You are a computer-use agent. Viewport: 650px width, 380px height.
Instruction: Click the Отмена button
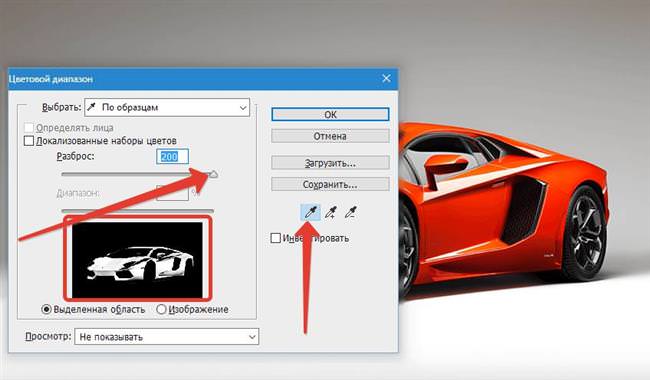(330, 136)
